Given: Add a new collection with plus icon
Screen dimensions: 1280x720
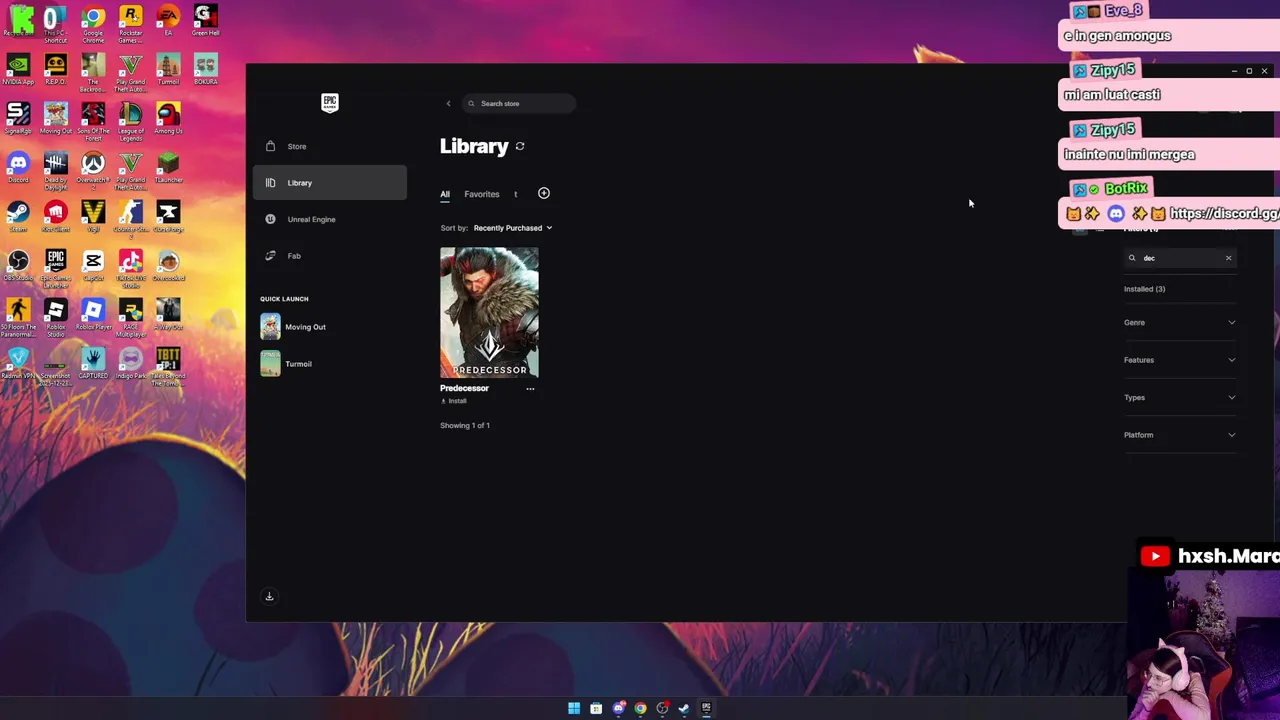Looking at the screenshot, I should 544,193.
